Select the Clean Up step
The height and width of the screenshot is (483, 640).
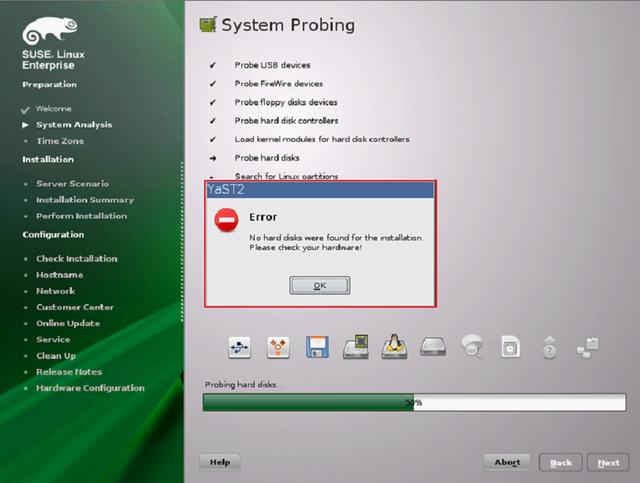pyautogui.click(x=56, y=356)
